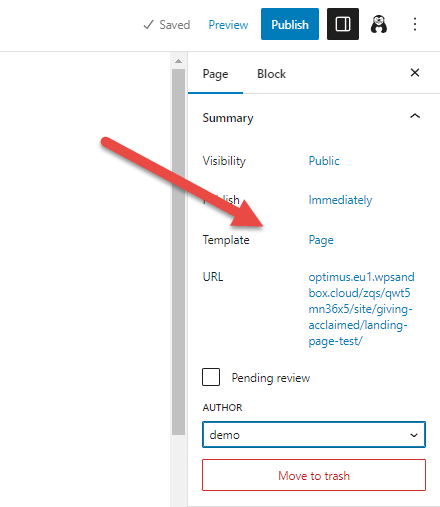This screenshot has width=440, height=507.
Task: Change visibility from Public
Action: [324, 161]
